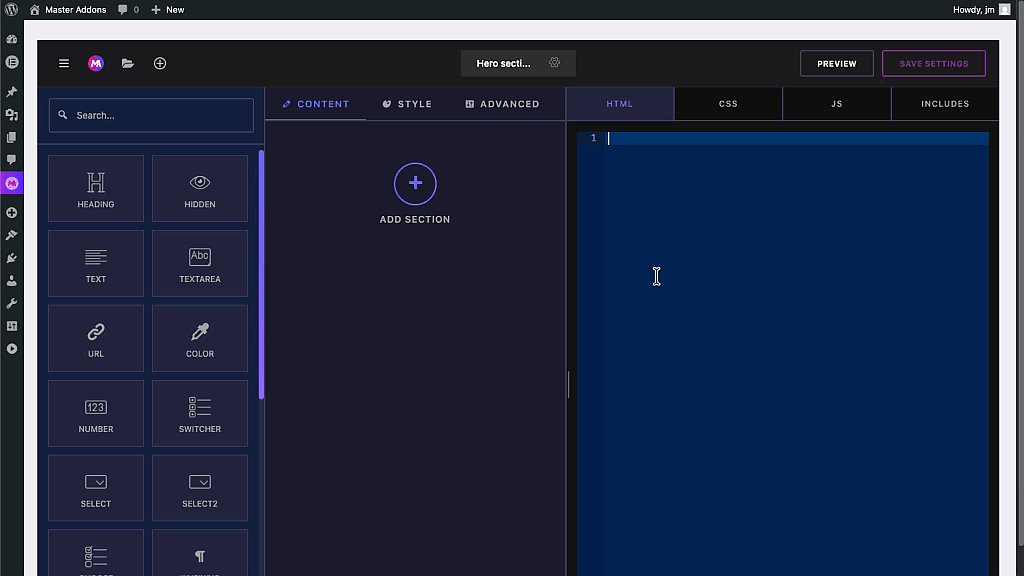The width and height of the screenshot is (1024, 576).
Task: Open Users icon in sidebar
Action: [x=12, y=281]
